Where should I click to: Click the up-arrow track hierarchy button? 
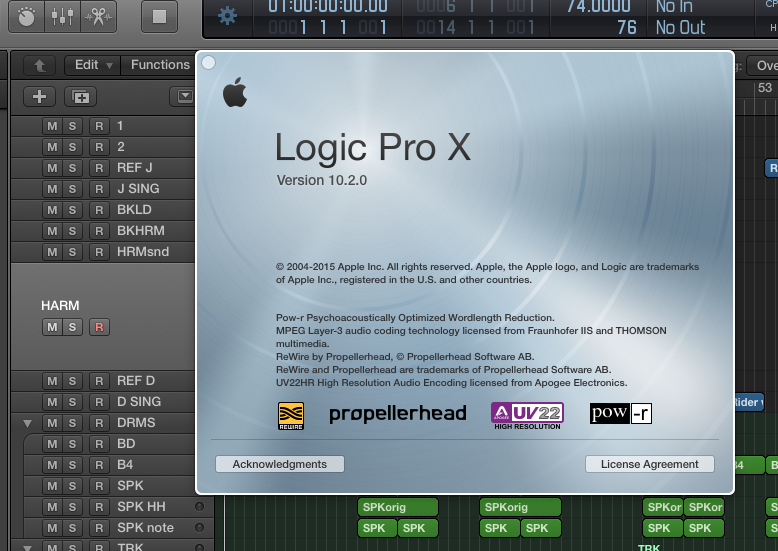(x=40, y=65)
